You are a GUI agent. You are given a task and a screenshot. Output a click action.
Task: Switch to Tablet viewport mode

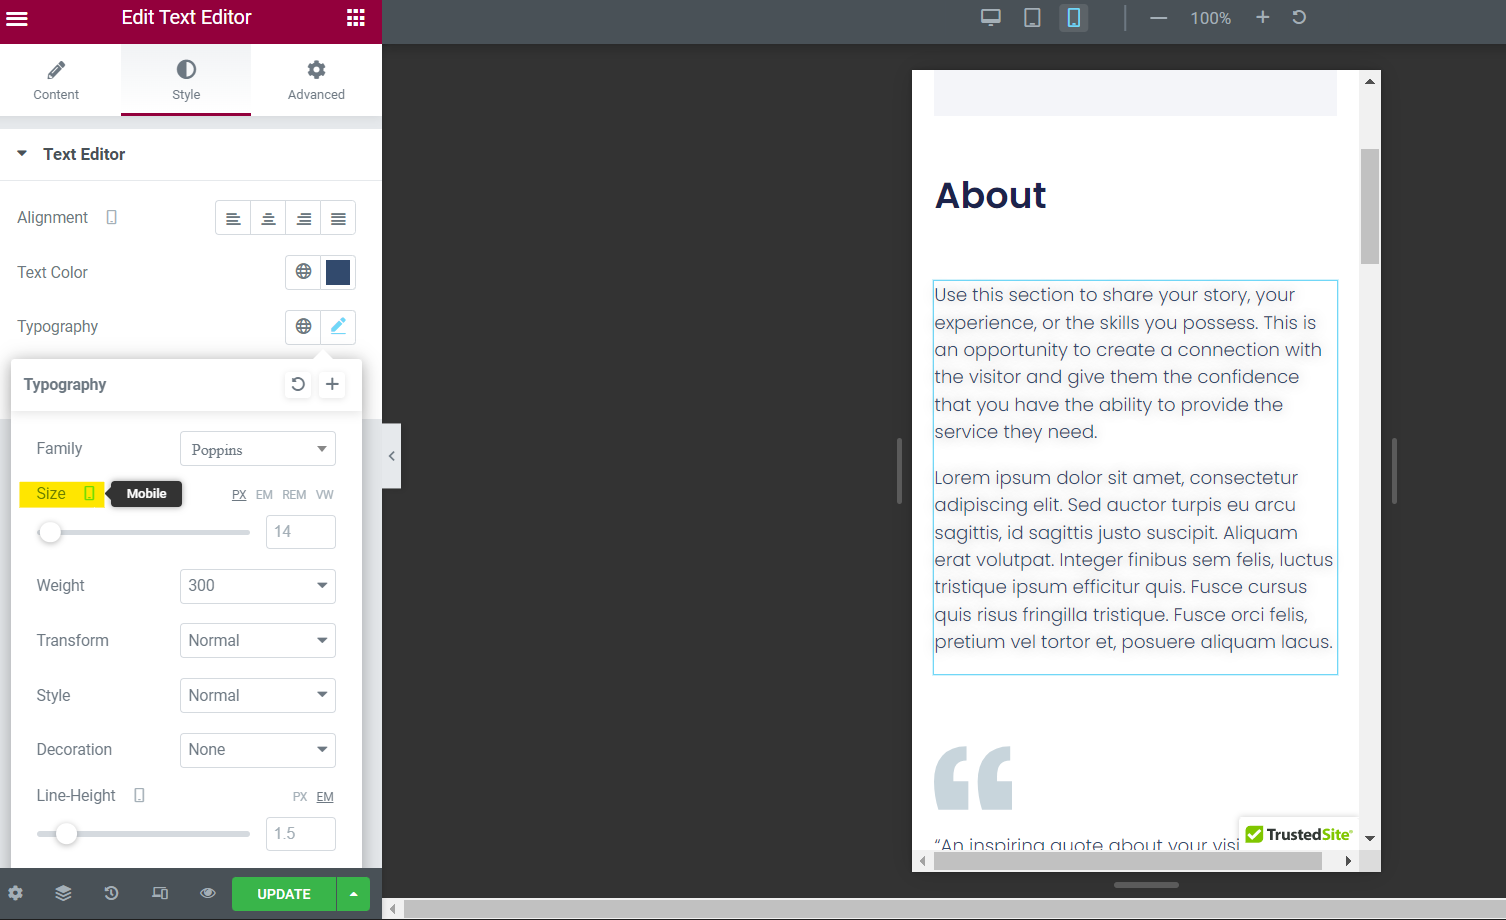click(1031, 17)
